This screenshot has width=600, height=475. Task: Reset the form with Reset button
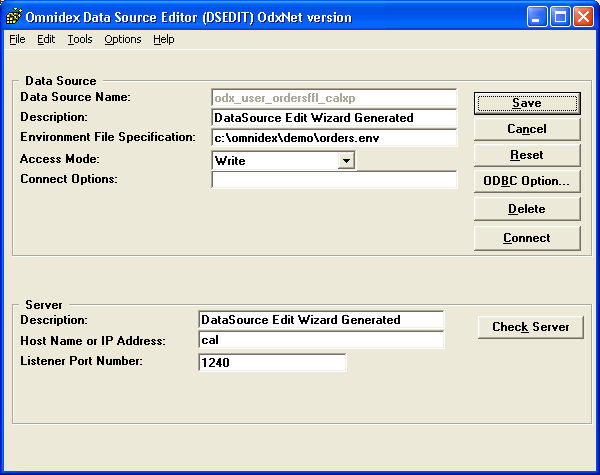click(527, 155)
